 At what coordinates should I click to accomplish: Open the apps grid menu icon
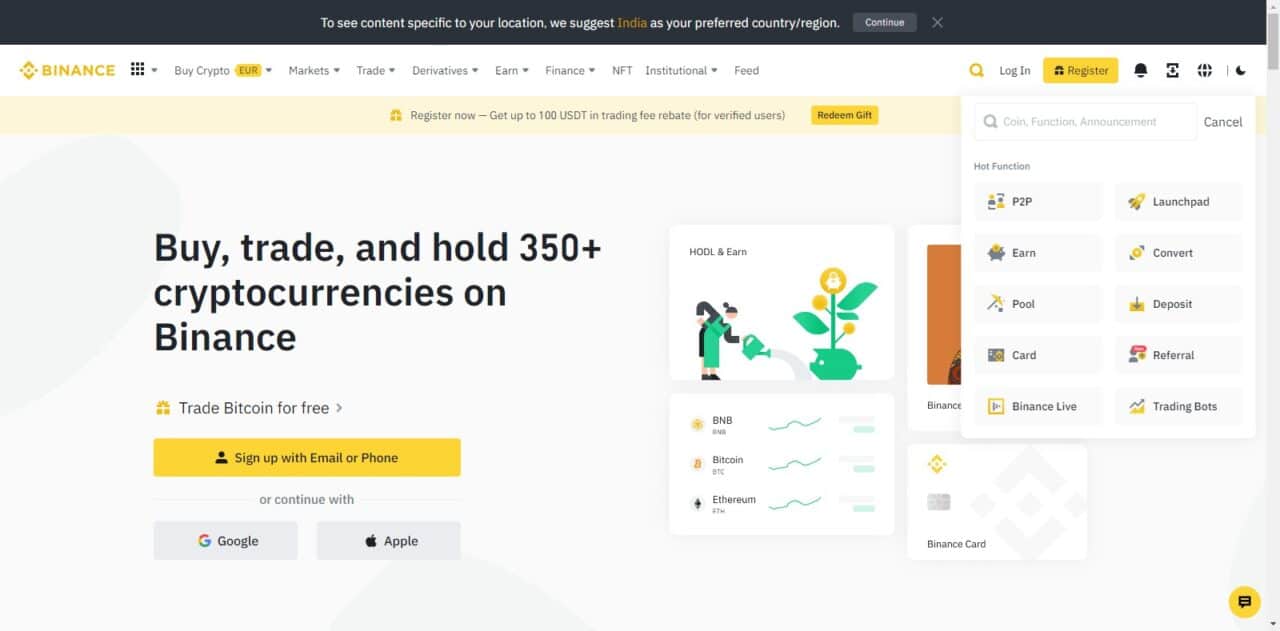[x=138, y=70]
